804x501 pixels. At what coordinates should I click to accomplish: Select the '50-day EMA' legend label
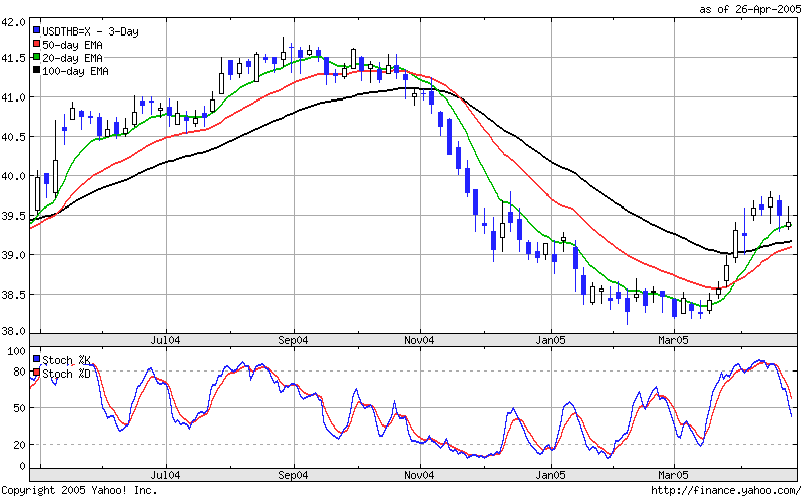(72, 45)
